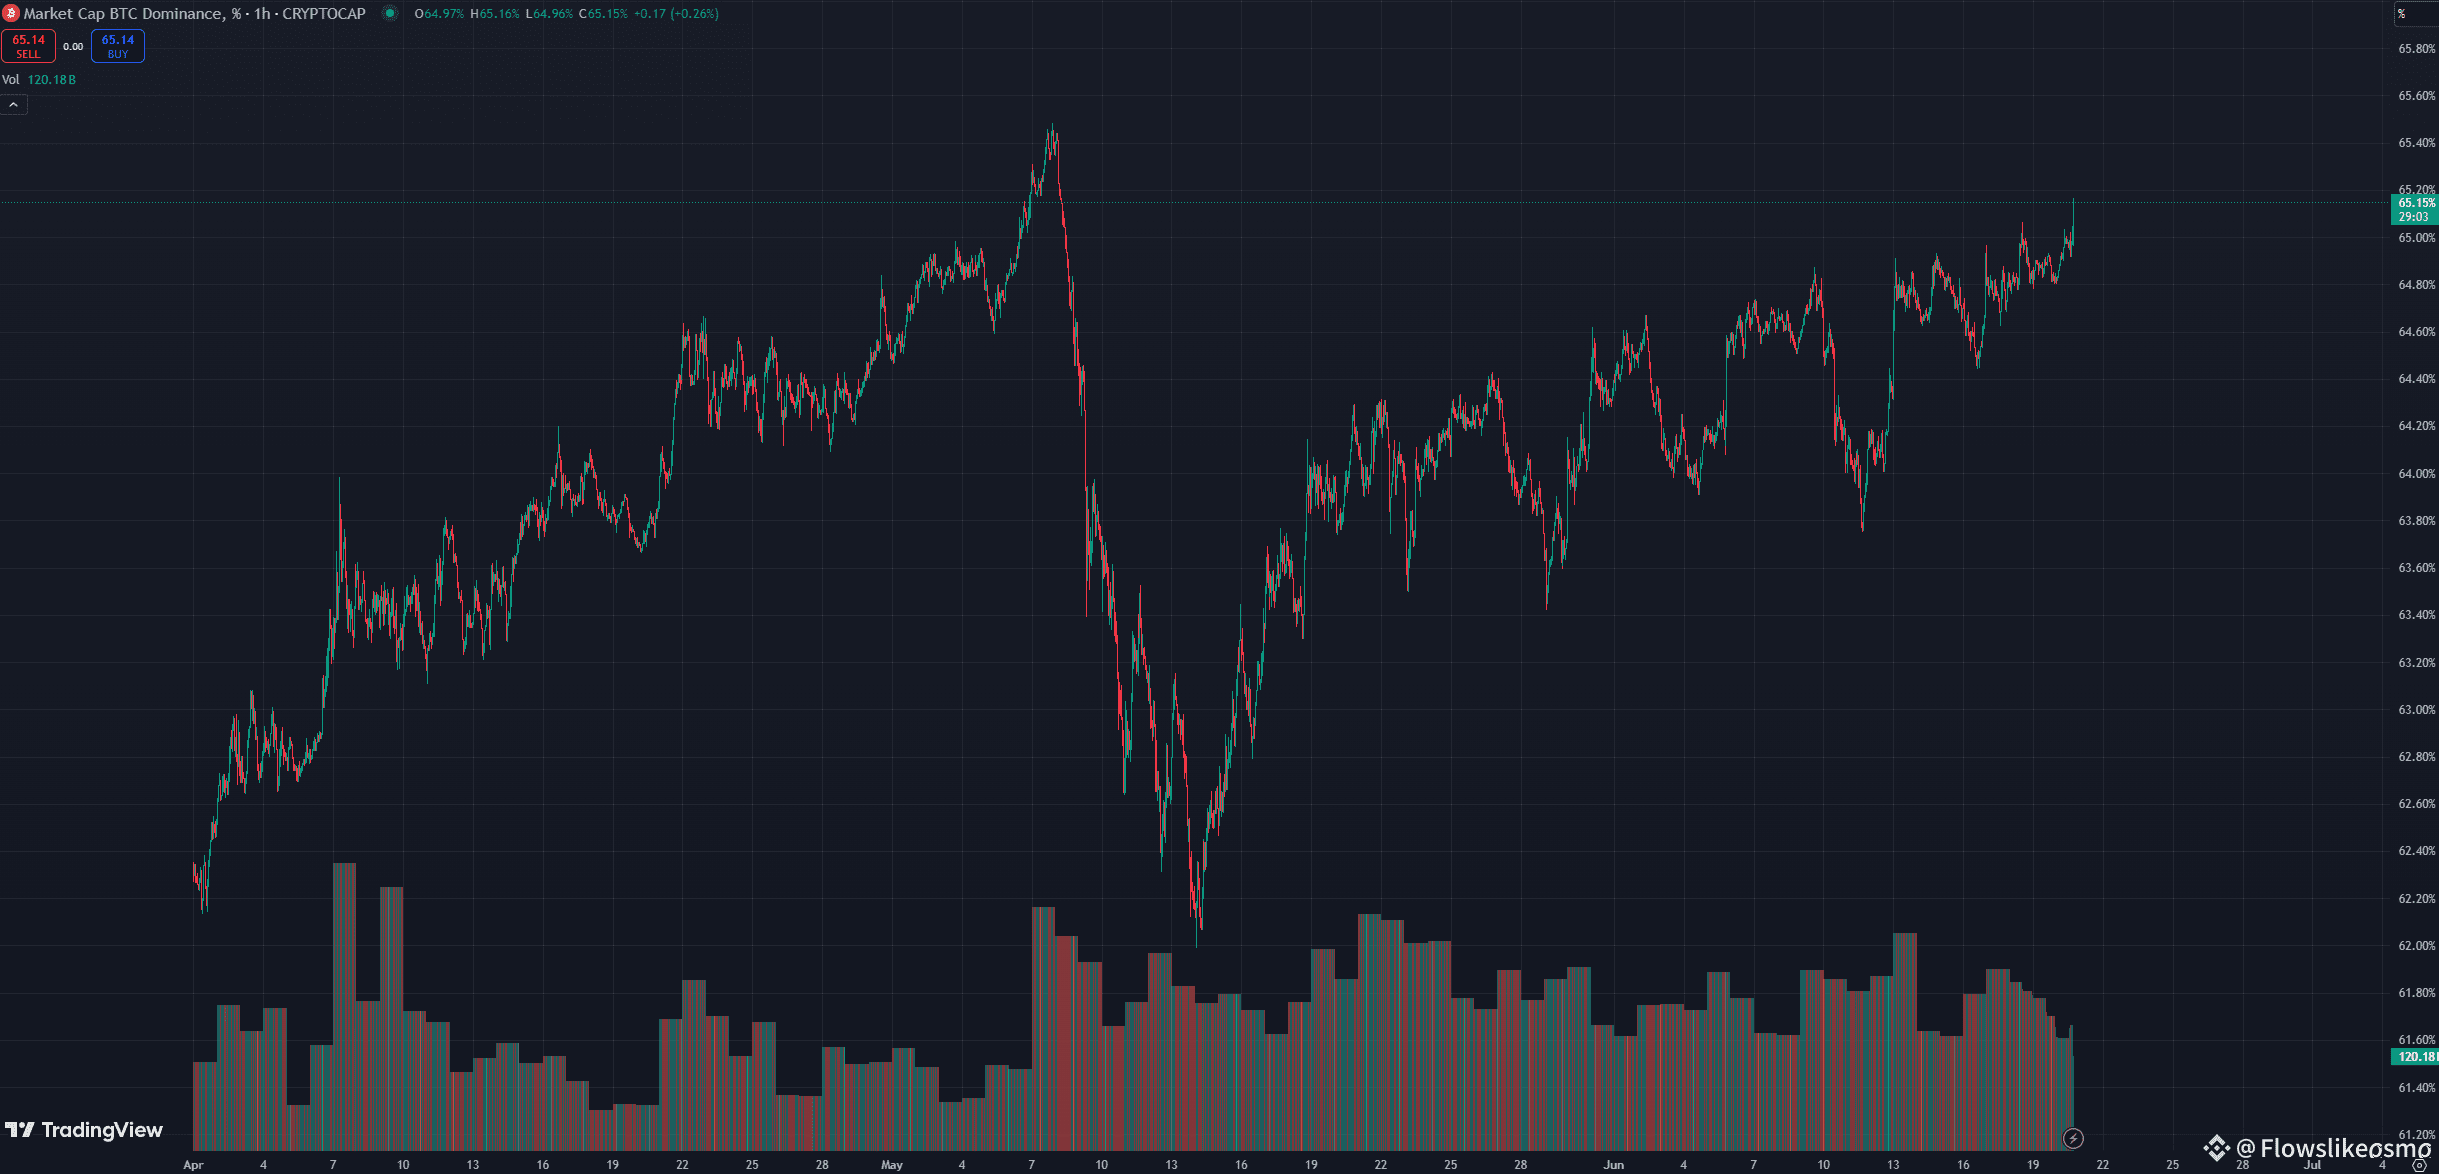Collapse the indicator legend with the chevron
This screenshot has width=2439, height=1174.
point(14,105)
